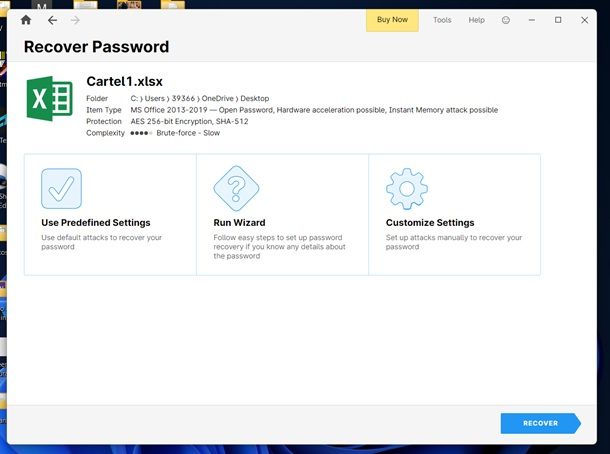Click the complexity dots indicator
Viewport: 610px width, 454px height.
(141, 133)
